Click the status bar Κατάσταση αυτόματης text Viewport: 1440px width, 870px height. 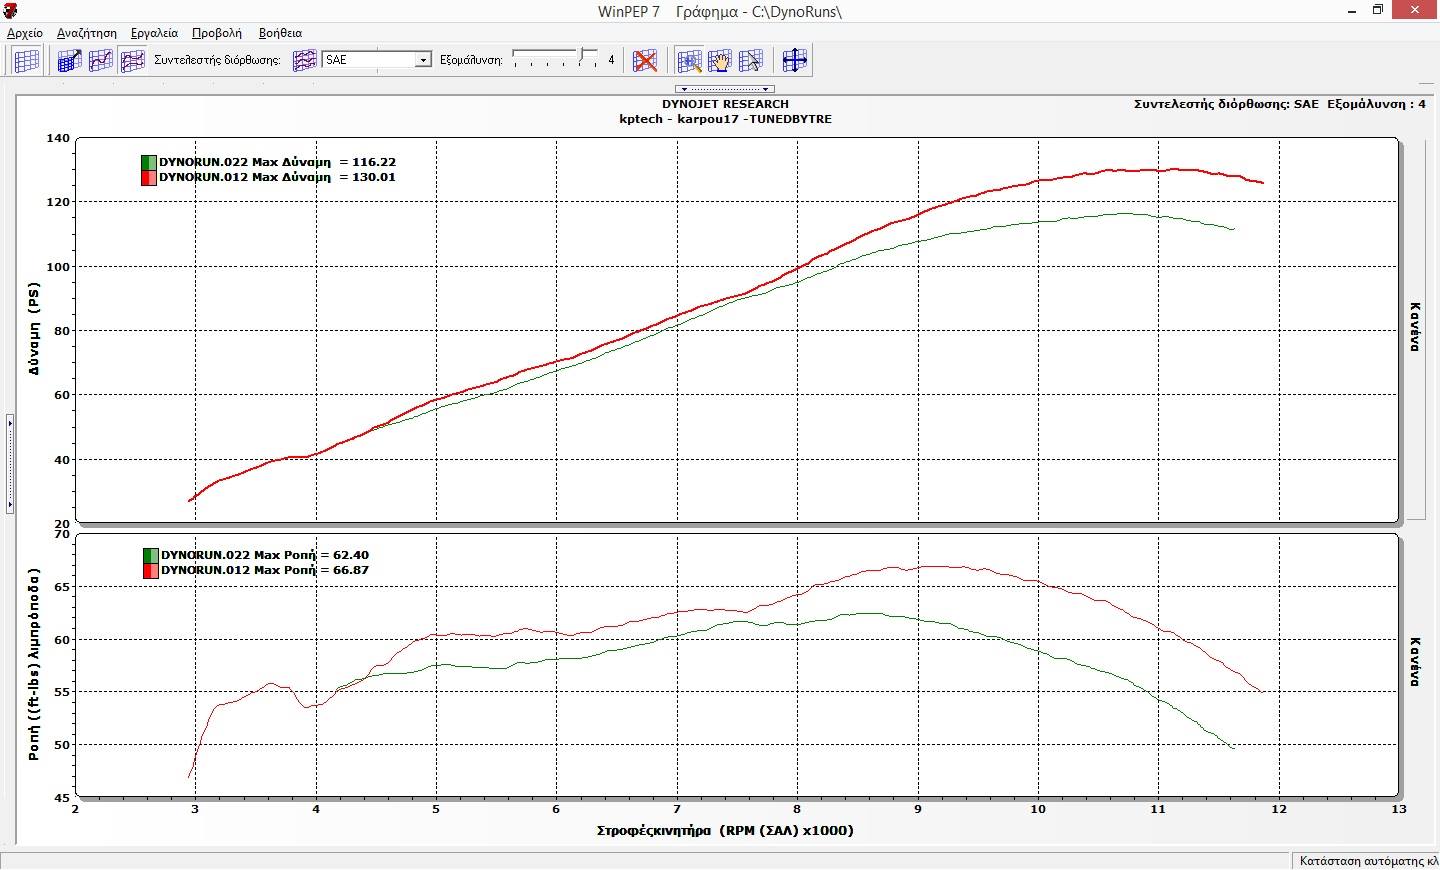[1367, 860]
